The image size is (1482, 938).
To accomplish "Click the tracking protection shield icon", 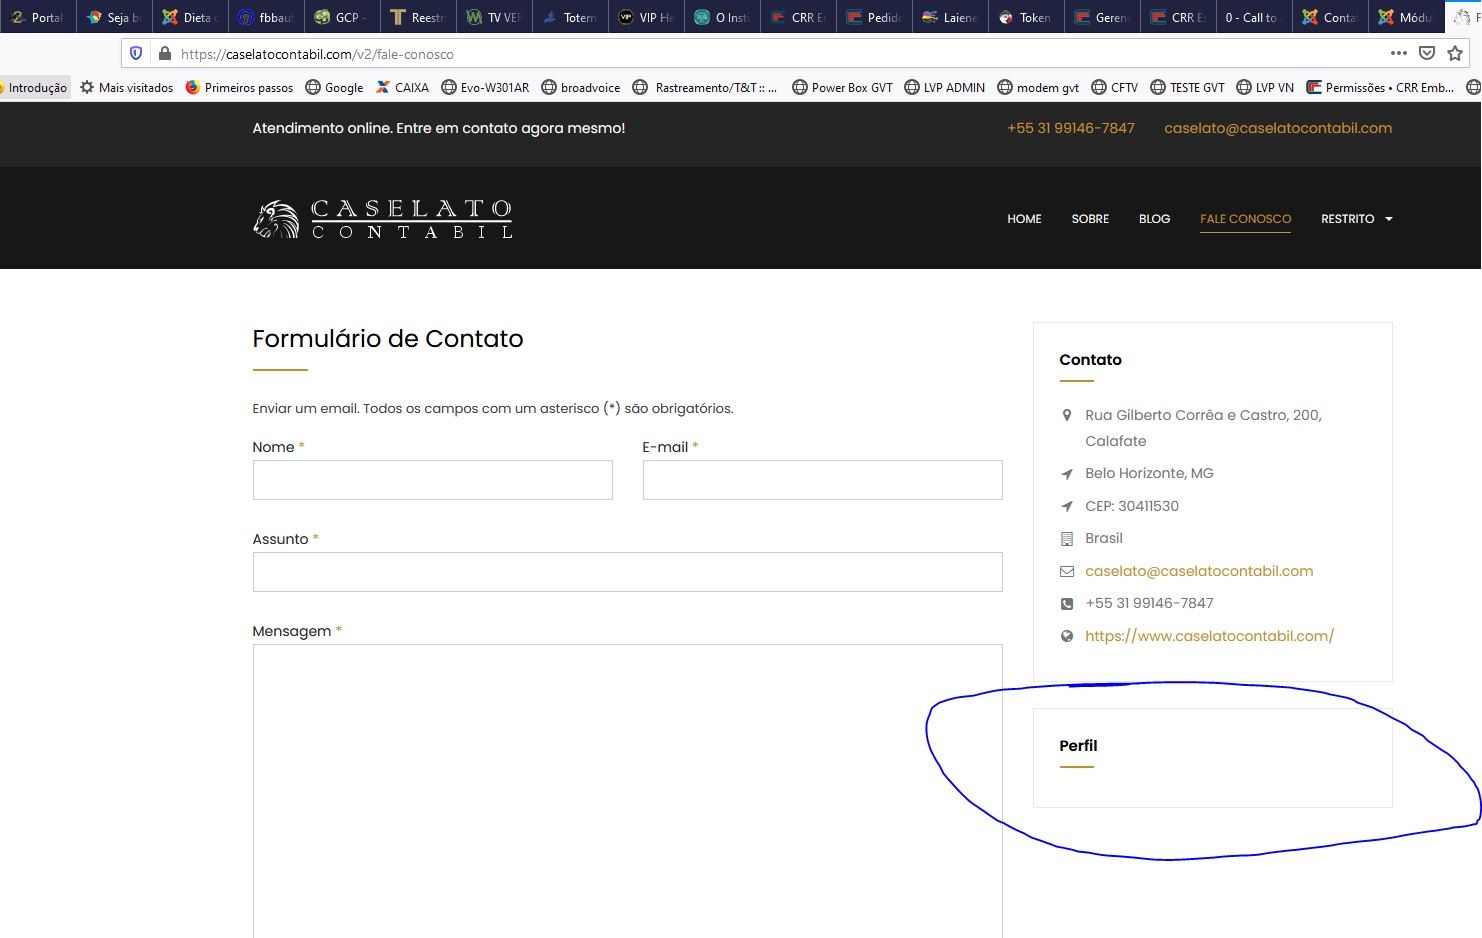I will pos(137,53).
